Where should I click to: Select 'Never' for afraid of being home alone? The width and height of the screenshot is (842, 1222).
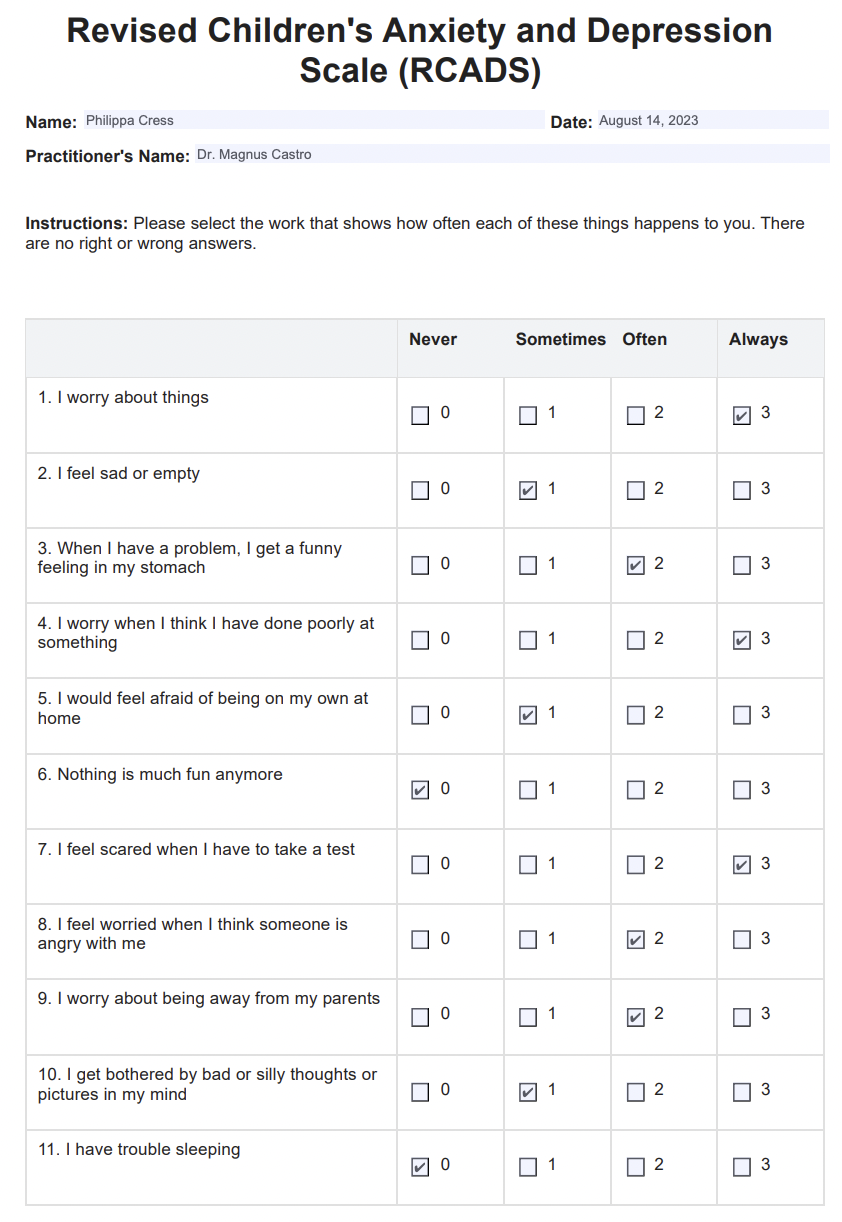click(420, 715)
